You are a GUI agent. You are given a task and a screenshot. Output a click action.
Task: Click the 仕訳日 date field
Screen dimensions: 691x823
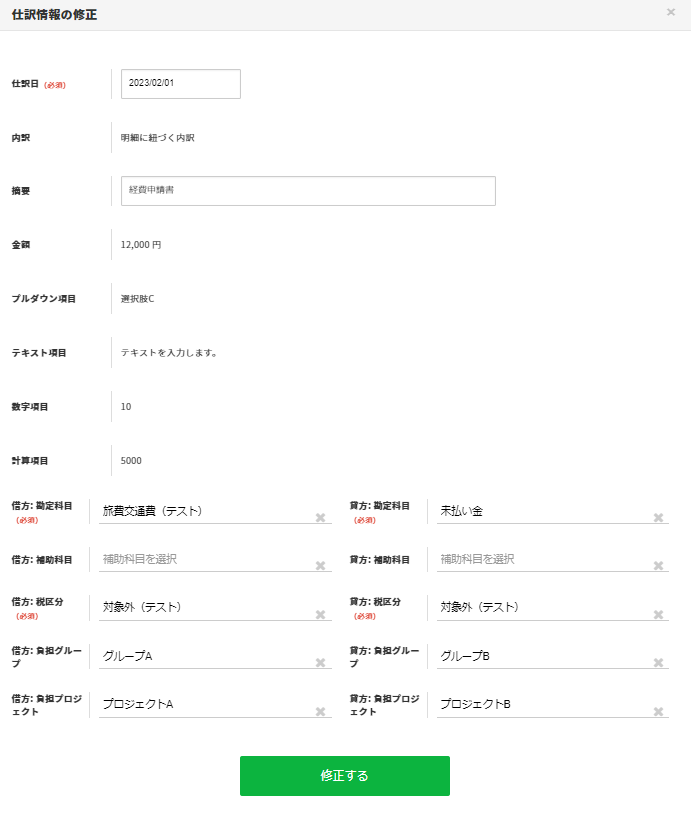coord(180,84)
